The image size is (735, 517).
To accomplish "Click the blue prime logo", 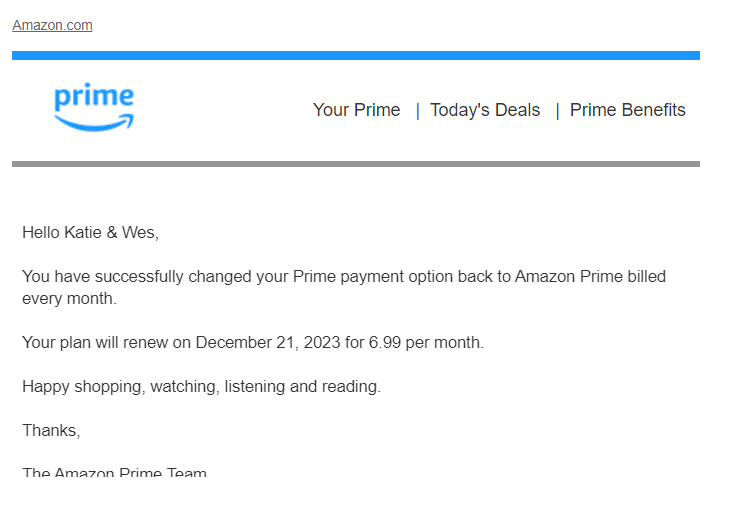I will (94, 107).
